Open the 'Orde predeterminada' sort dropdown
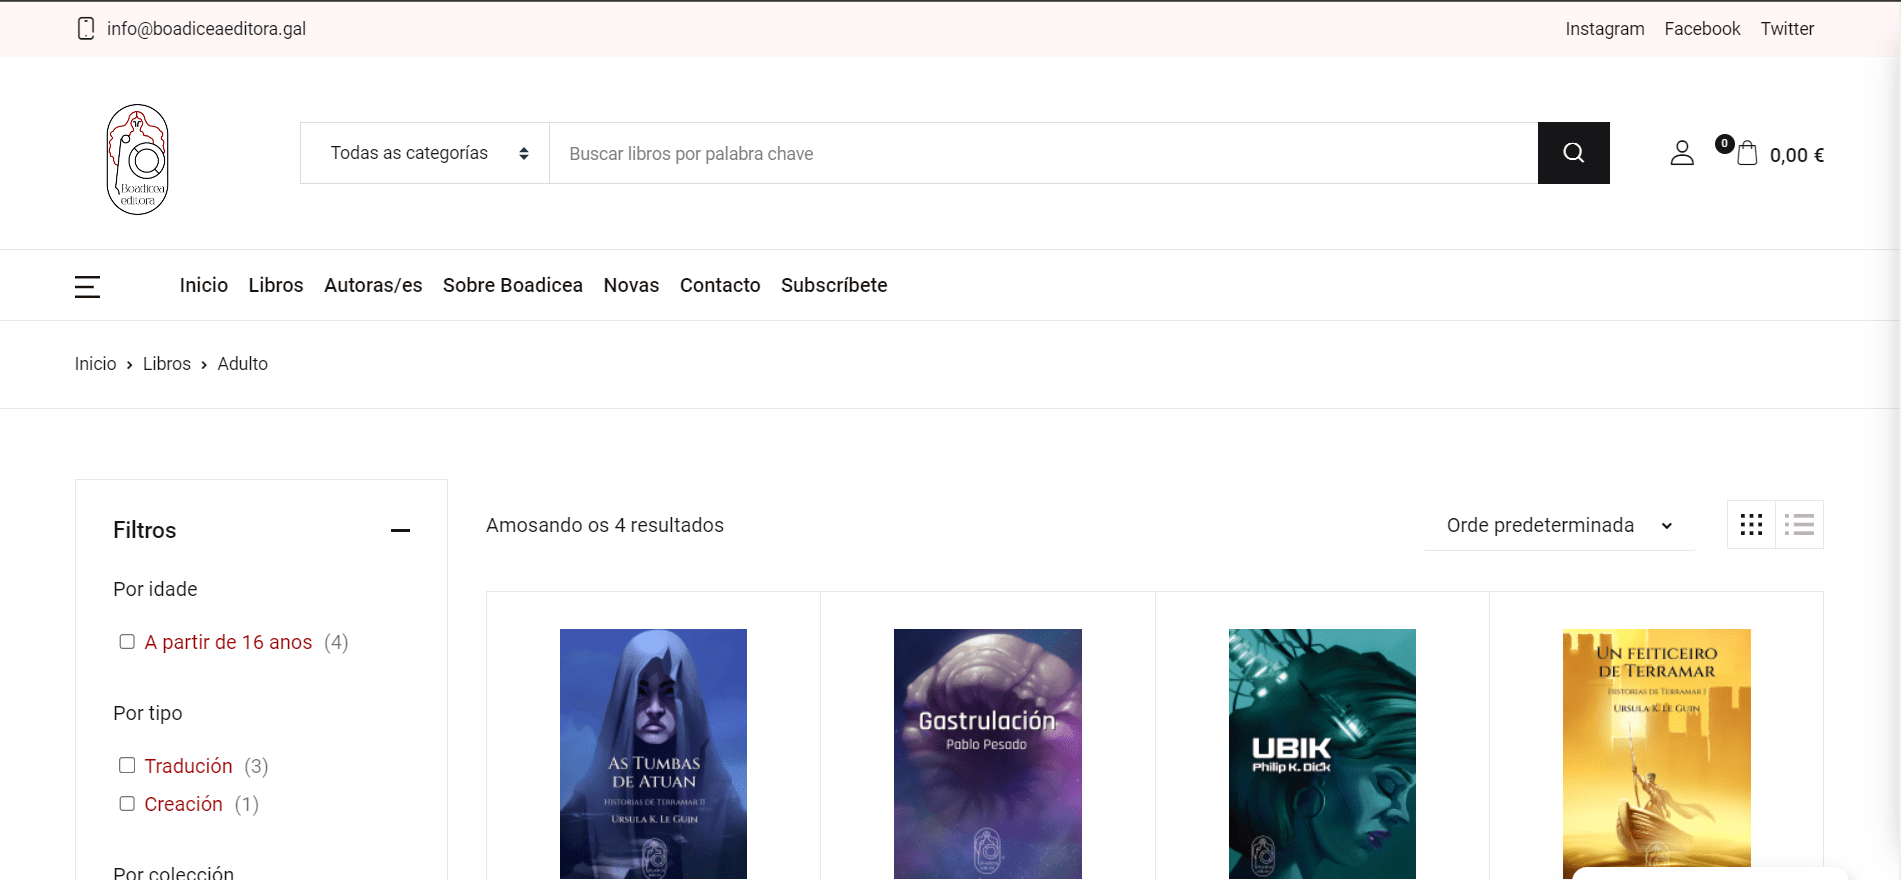 point(1559,525)
